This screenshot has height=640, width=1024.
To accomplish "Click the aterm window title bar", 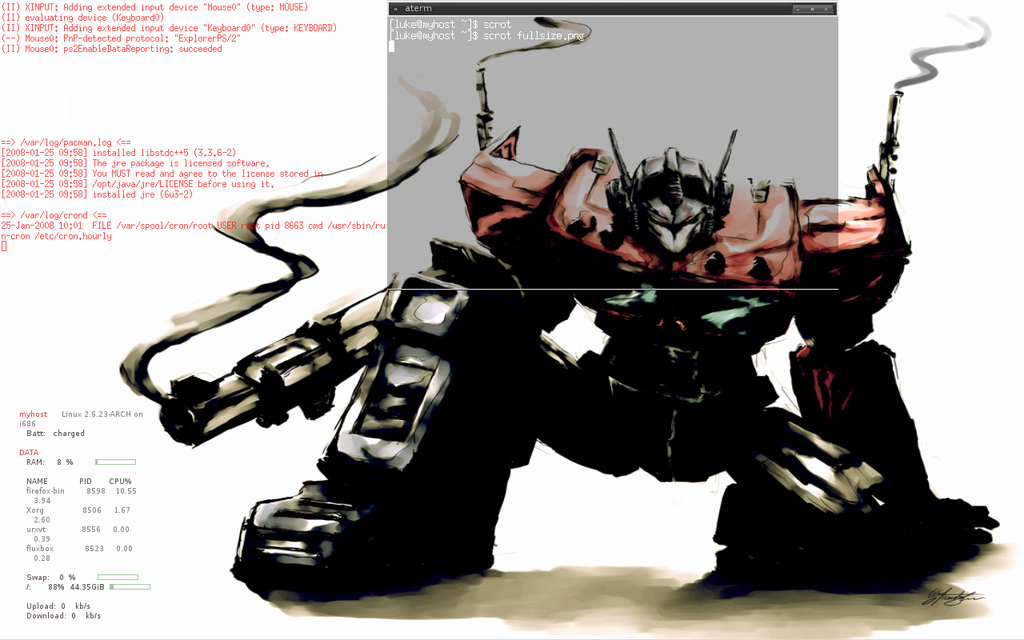I will pos(600,9).
